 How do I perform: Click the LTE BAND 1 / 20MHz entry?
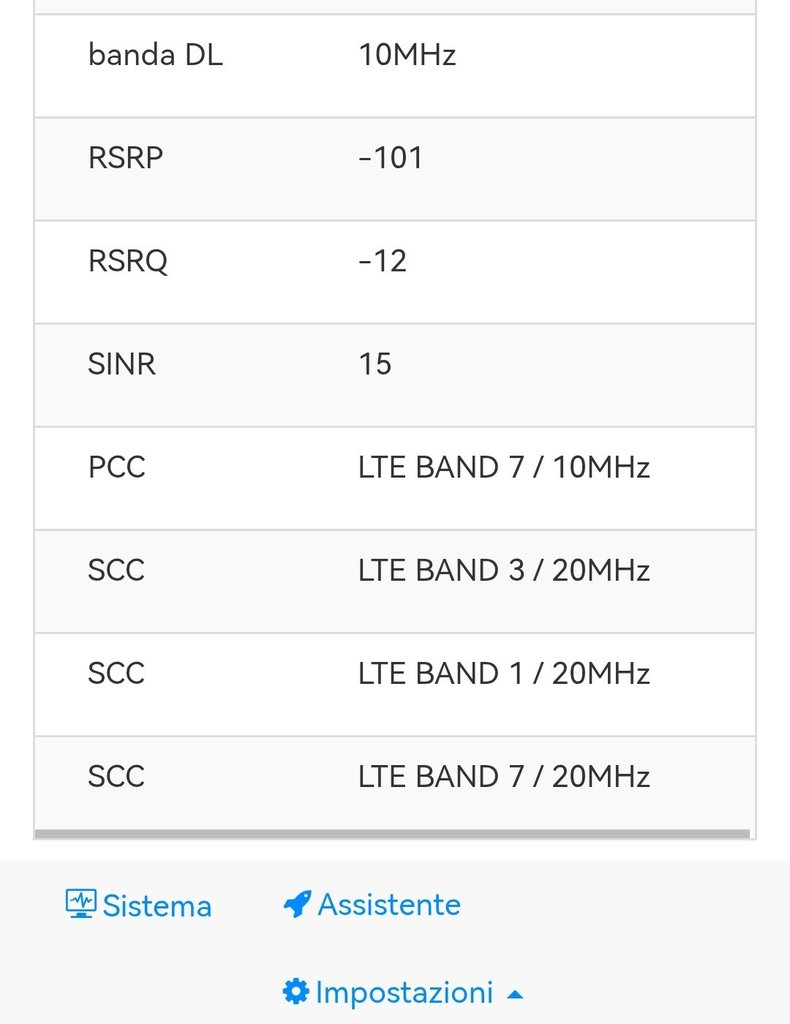click(504, 673)
